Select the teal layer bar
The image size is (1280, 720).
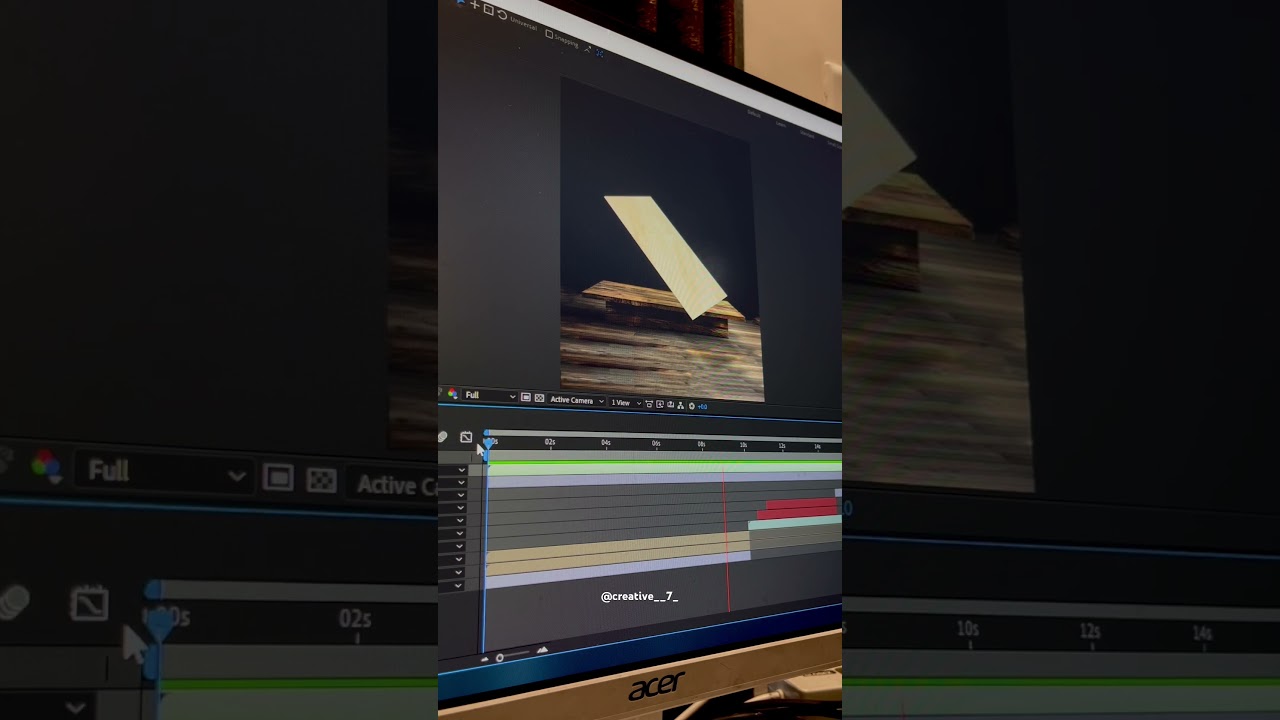(795, 523)
